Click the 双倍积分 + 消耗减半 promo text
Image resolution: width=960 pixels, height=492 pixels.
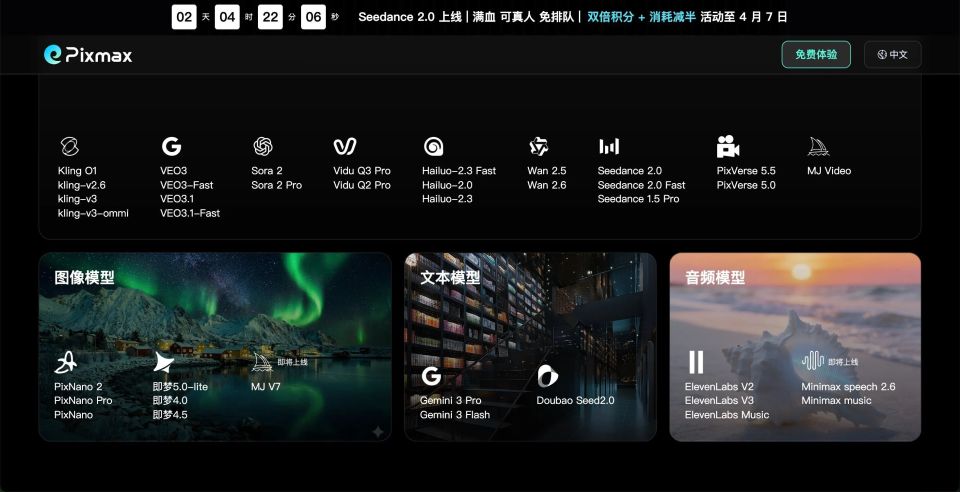pos(641,17)
